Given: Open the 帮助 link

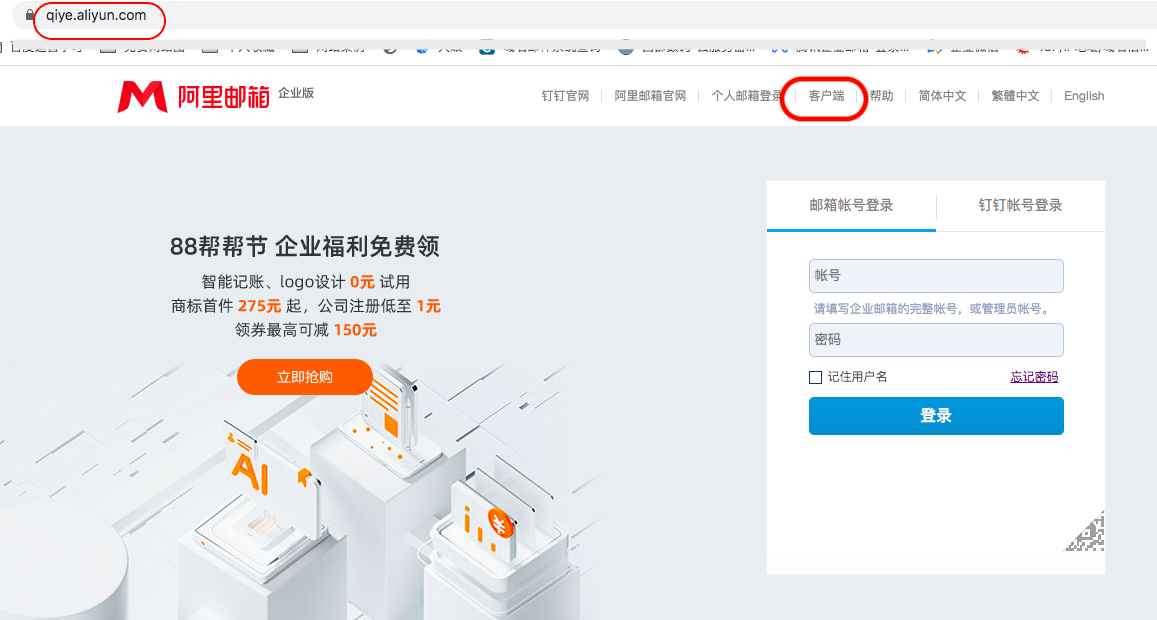Looking at the screenshot, I should (881, 96).
